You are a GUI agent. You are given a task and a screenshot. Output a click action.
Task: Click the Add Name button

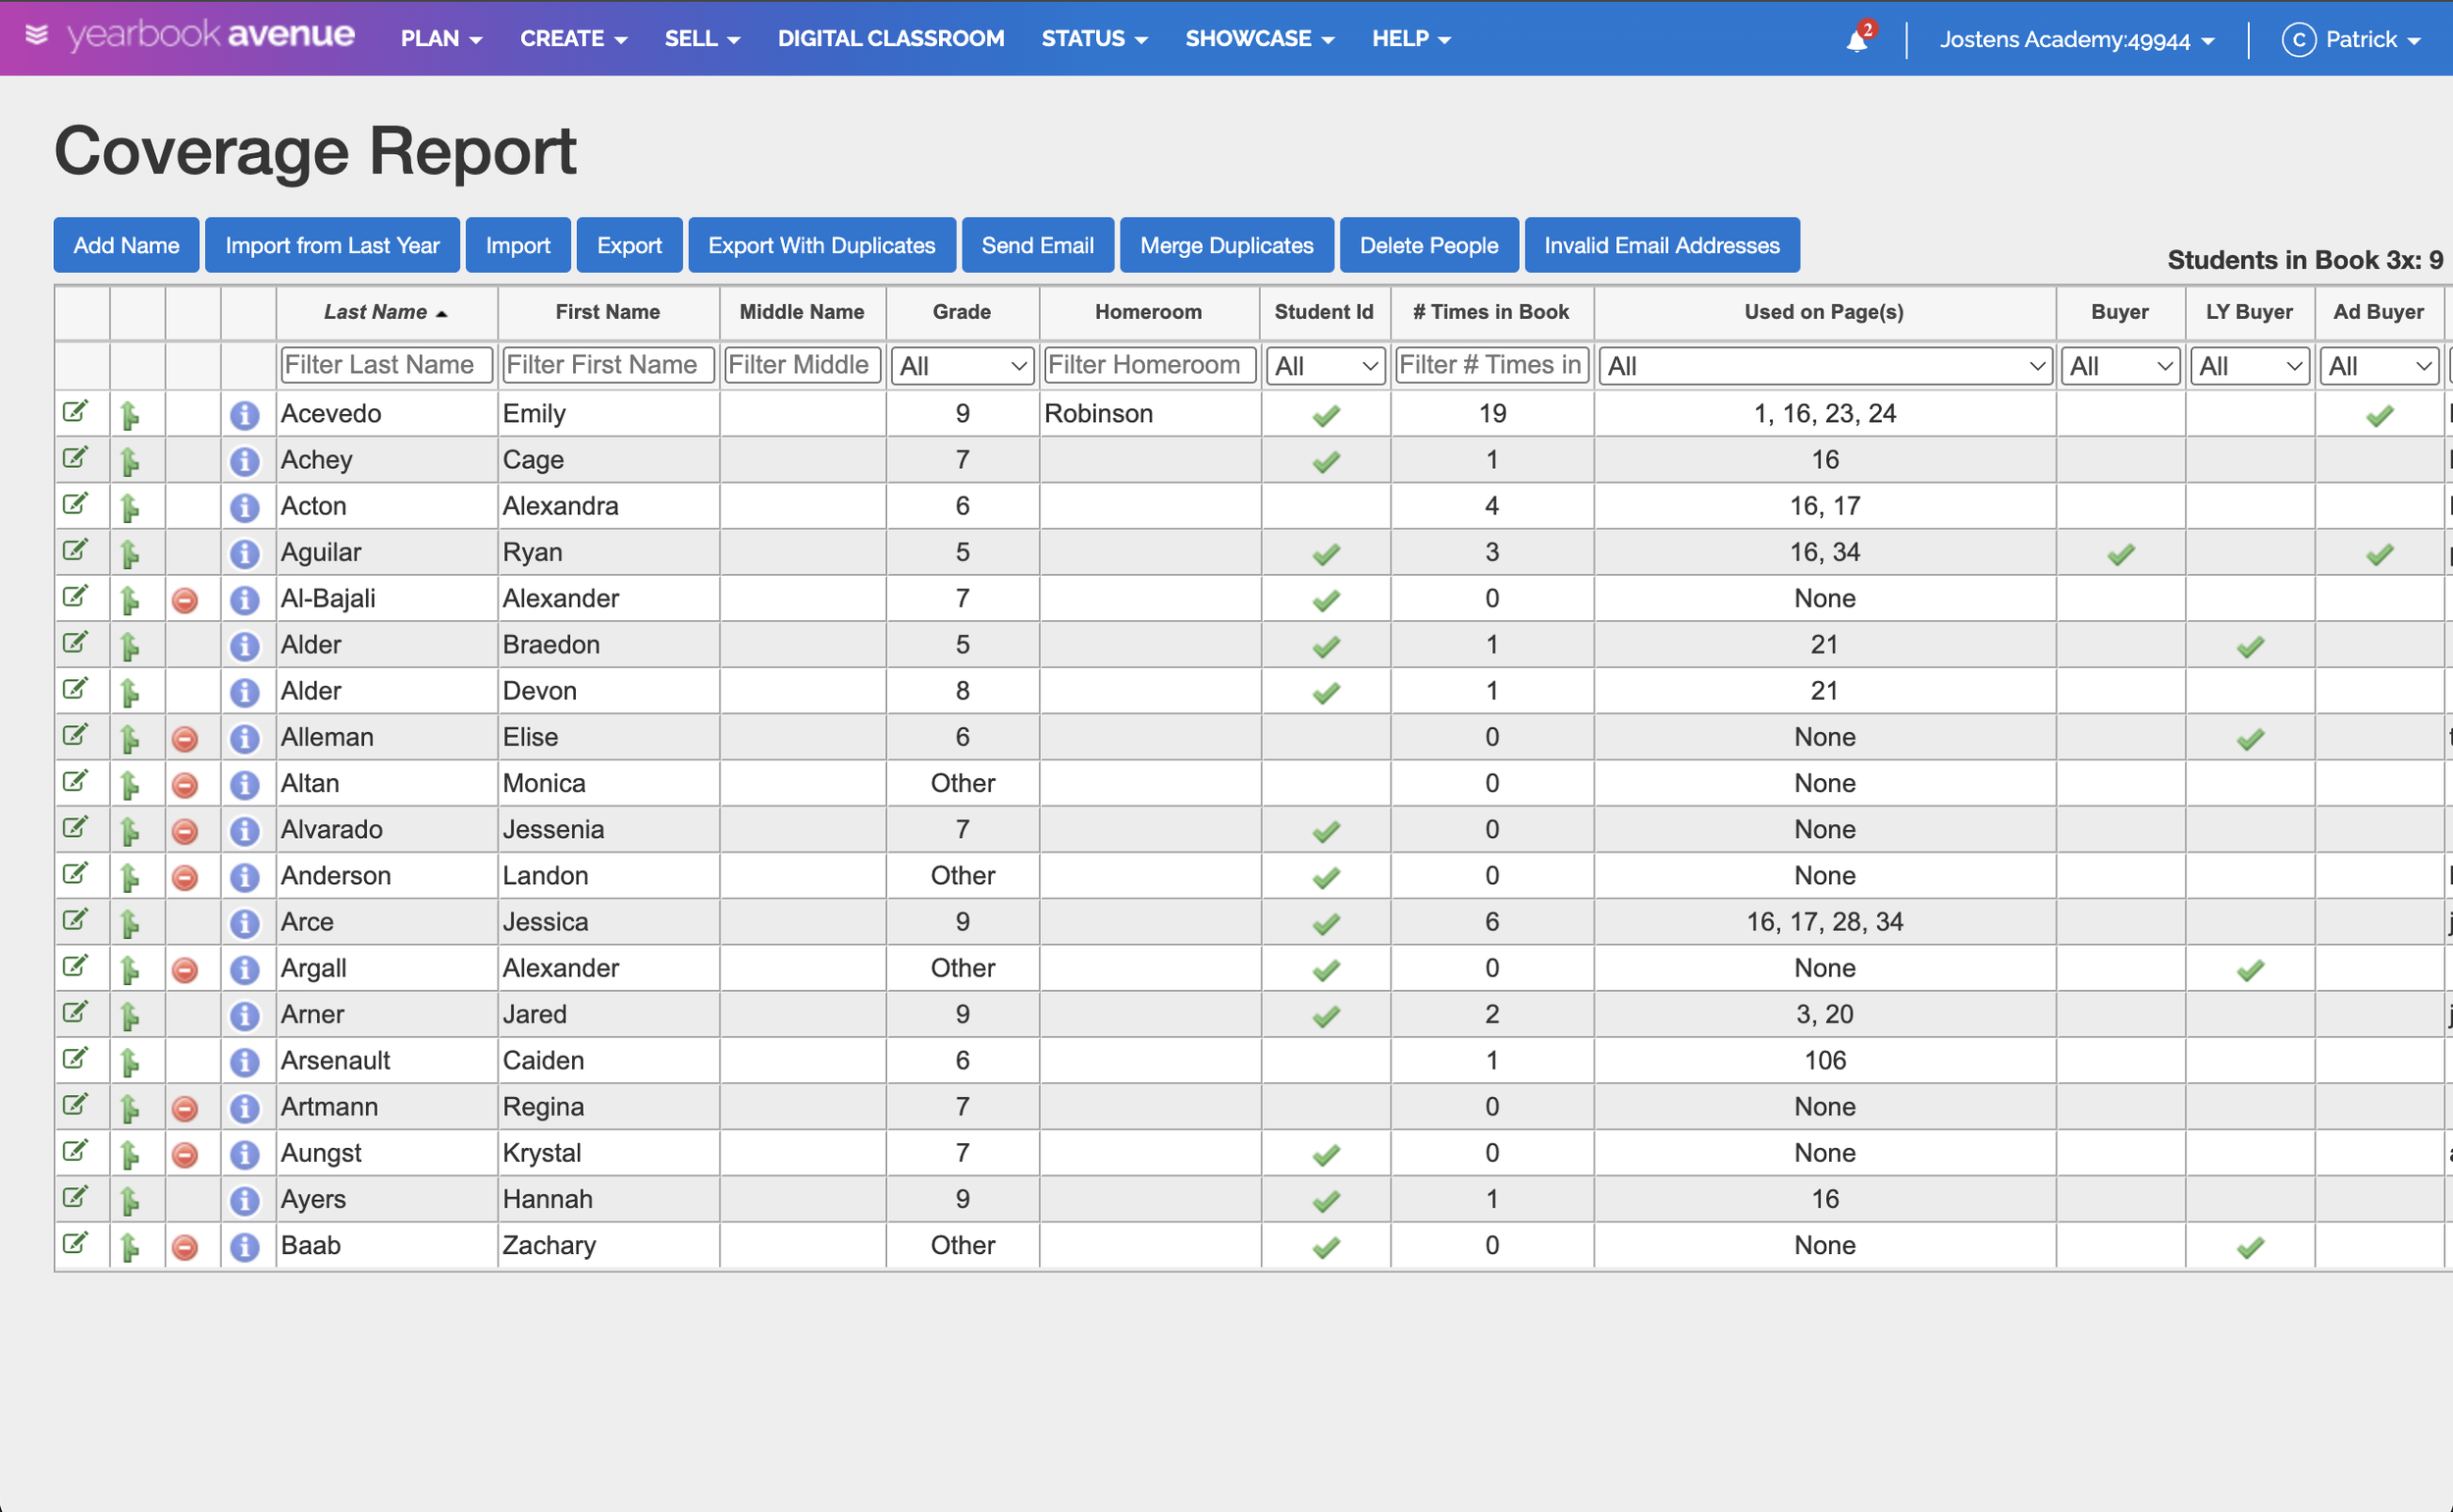click(x=126, y=245)
